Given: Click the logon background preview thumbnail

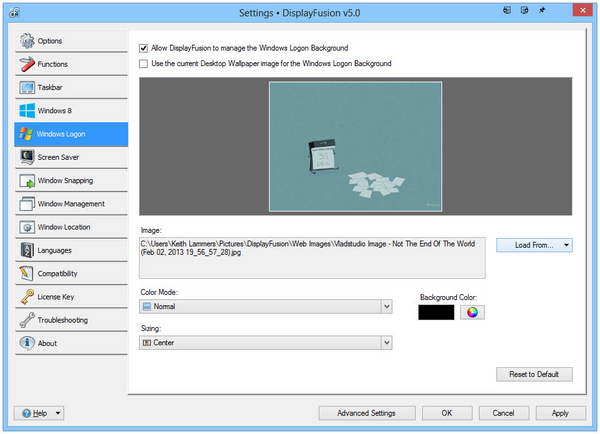Looking at the screenshot, I should coord(355,146).
